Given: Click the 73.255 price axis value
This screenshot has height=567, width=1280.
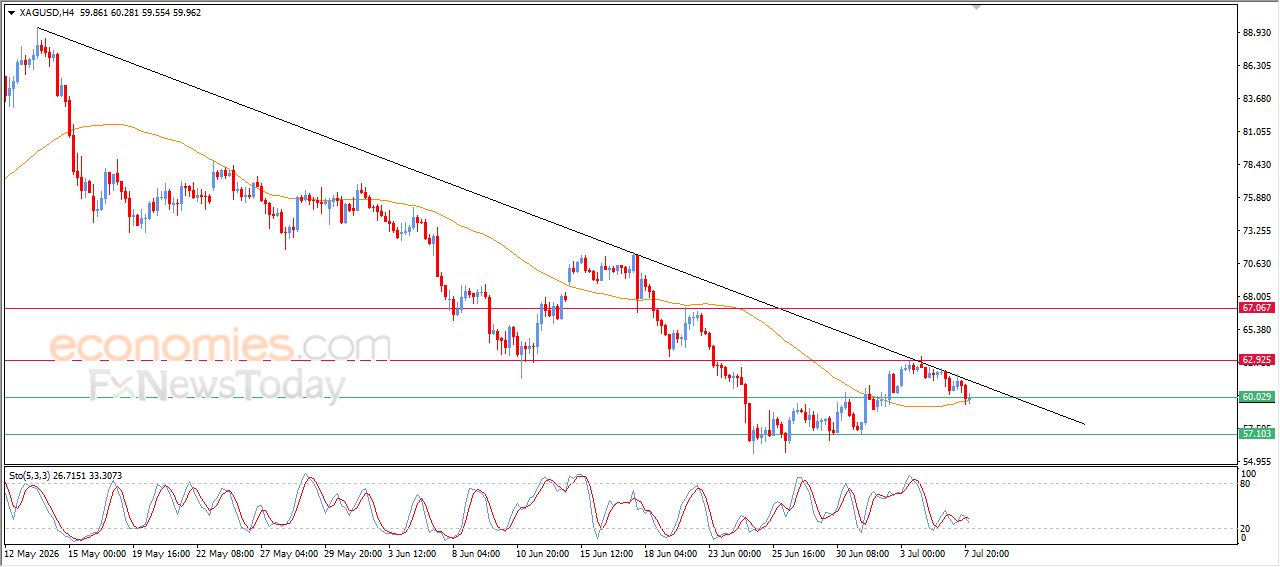Looking at the screenshot, I should [x=1256, y=231].
